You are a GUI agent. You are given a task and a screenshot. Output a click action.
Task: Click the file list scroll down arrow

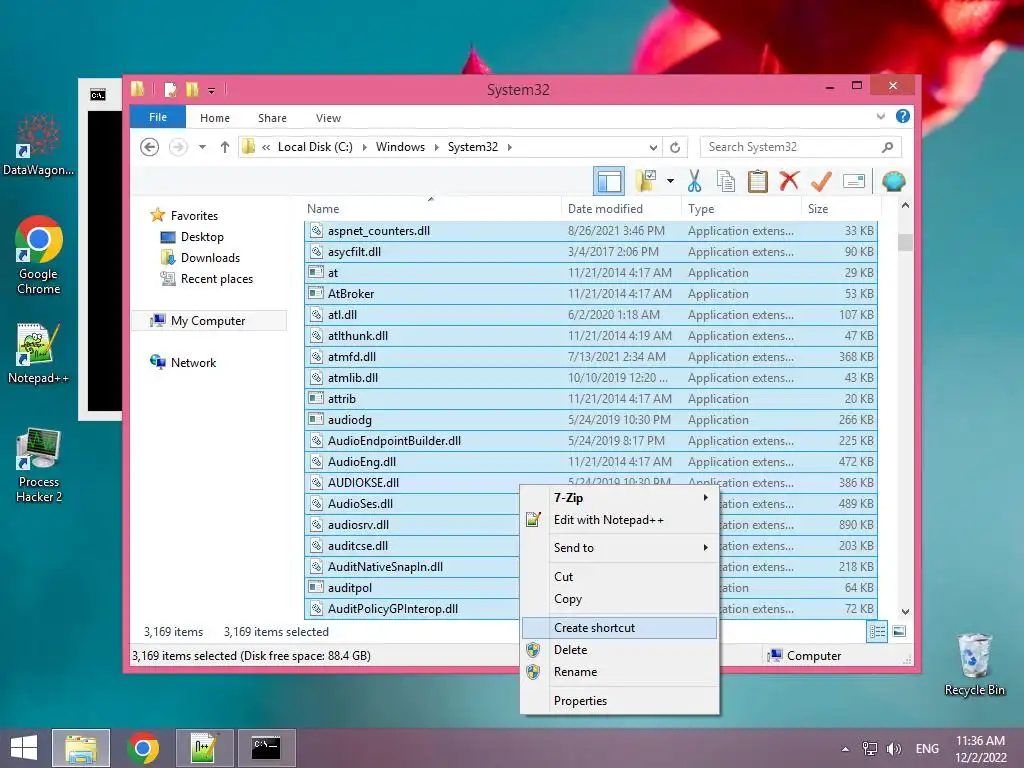point(905,612)
